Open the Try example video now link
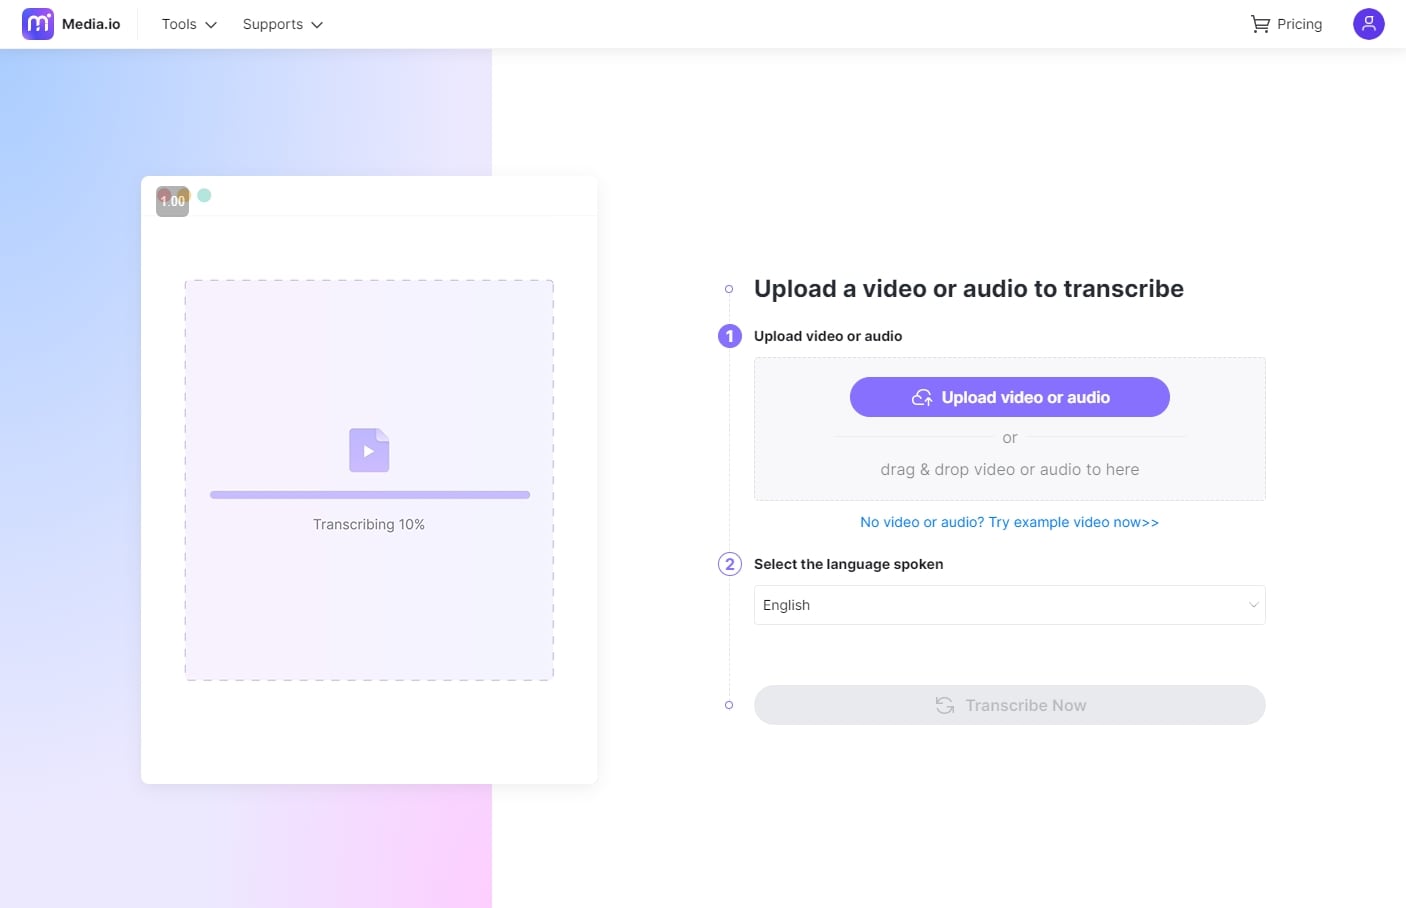Viewport: 1406px width, 908px height. pos(1009,522)
